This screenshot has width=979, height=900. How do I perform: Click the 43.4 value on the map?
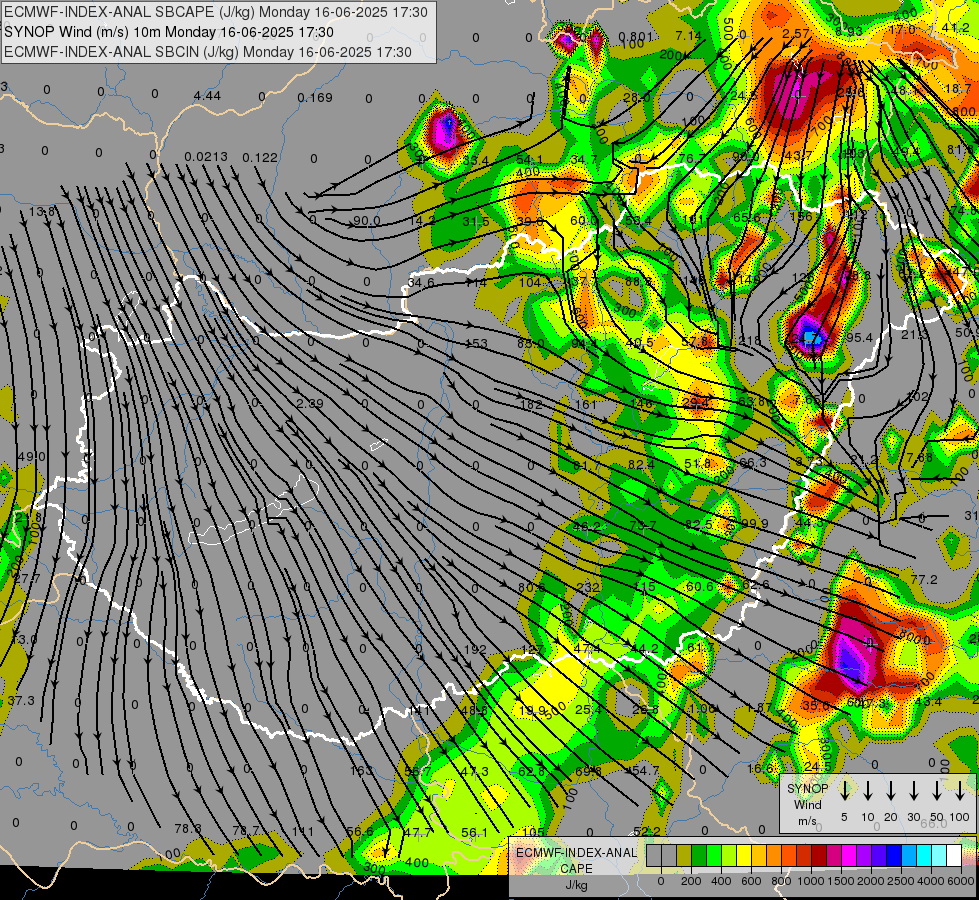pos(928,701)
